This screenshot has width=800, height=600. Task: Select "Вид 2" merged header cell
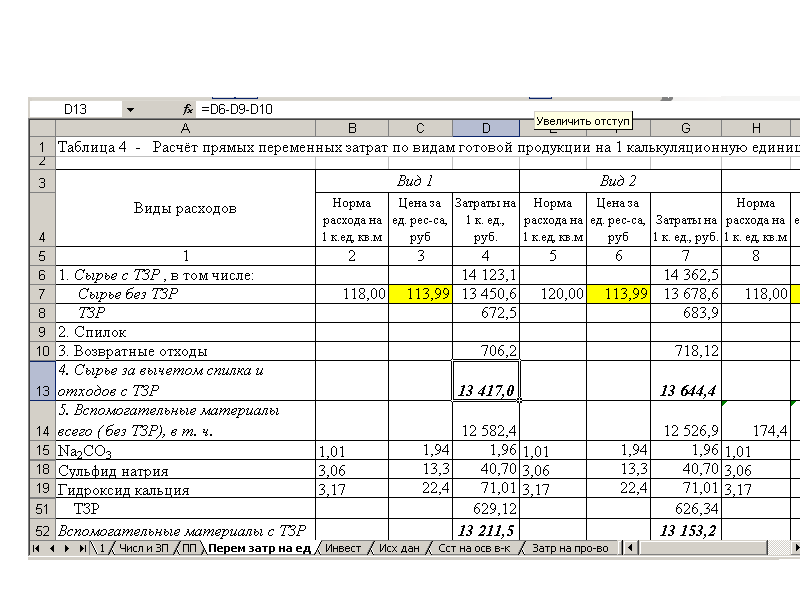coord(620,181)
